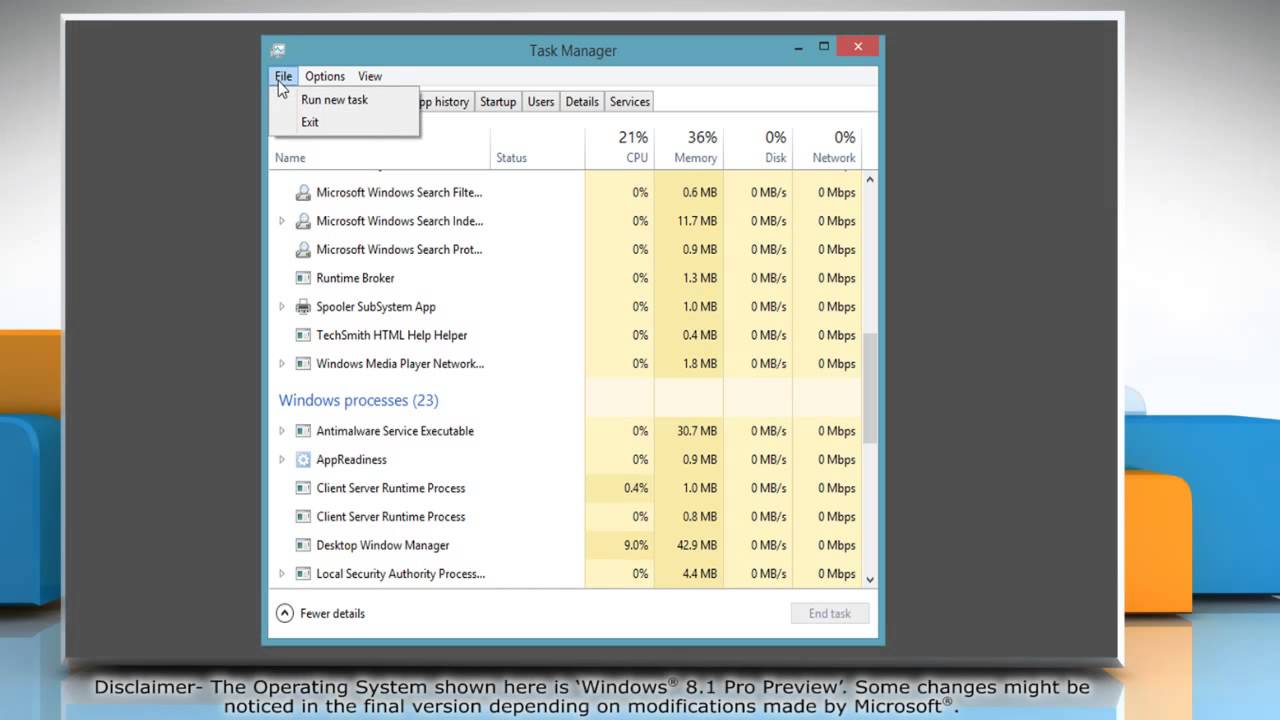Click the Task Manager title bar icon
This screenshot has height=720, width=1280.
coord(278,50)
